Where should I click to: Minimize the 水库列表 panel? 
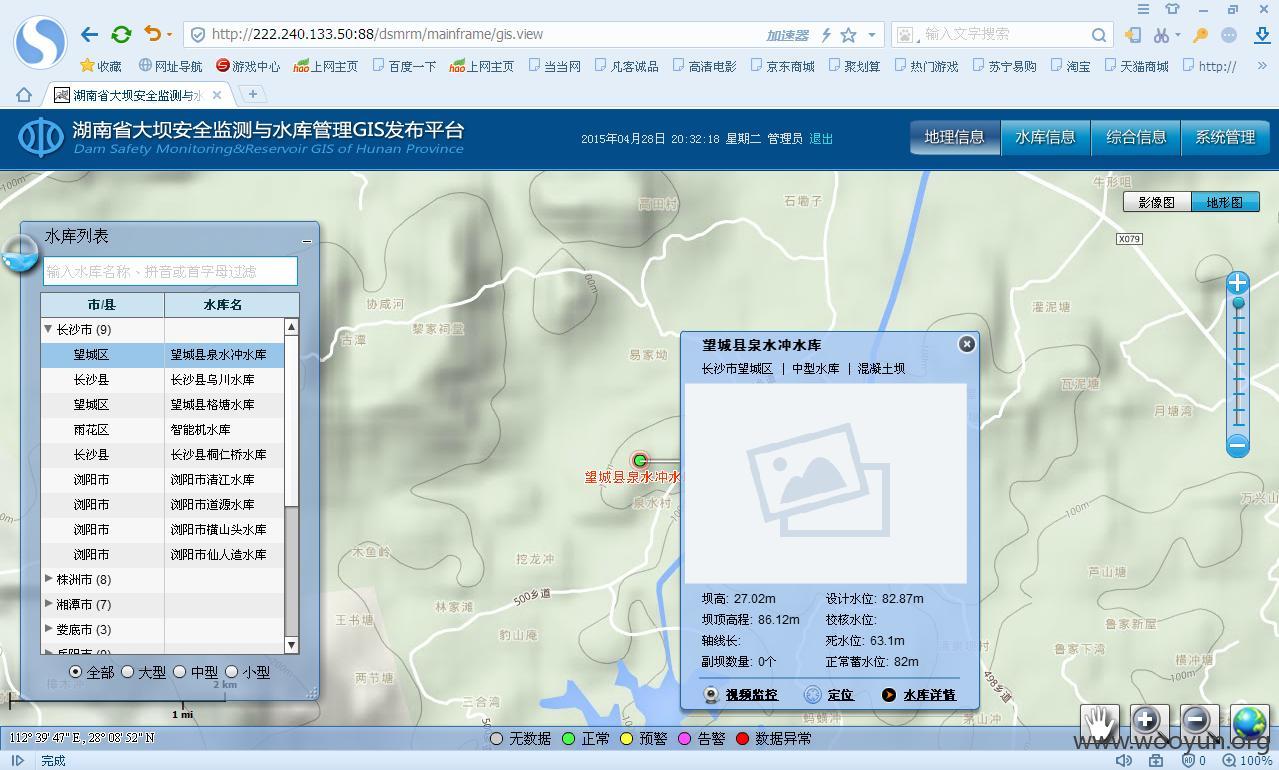pyautogui.click(x=307, y=240)
